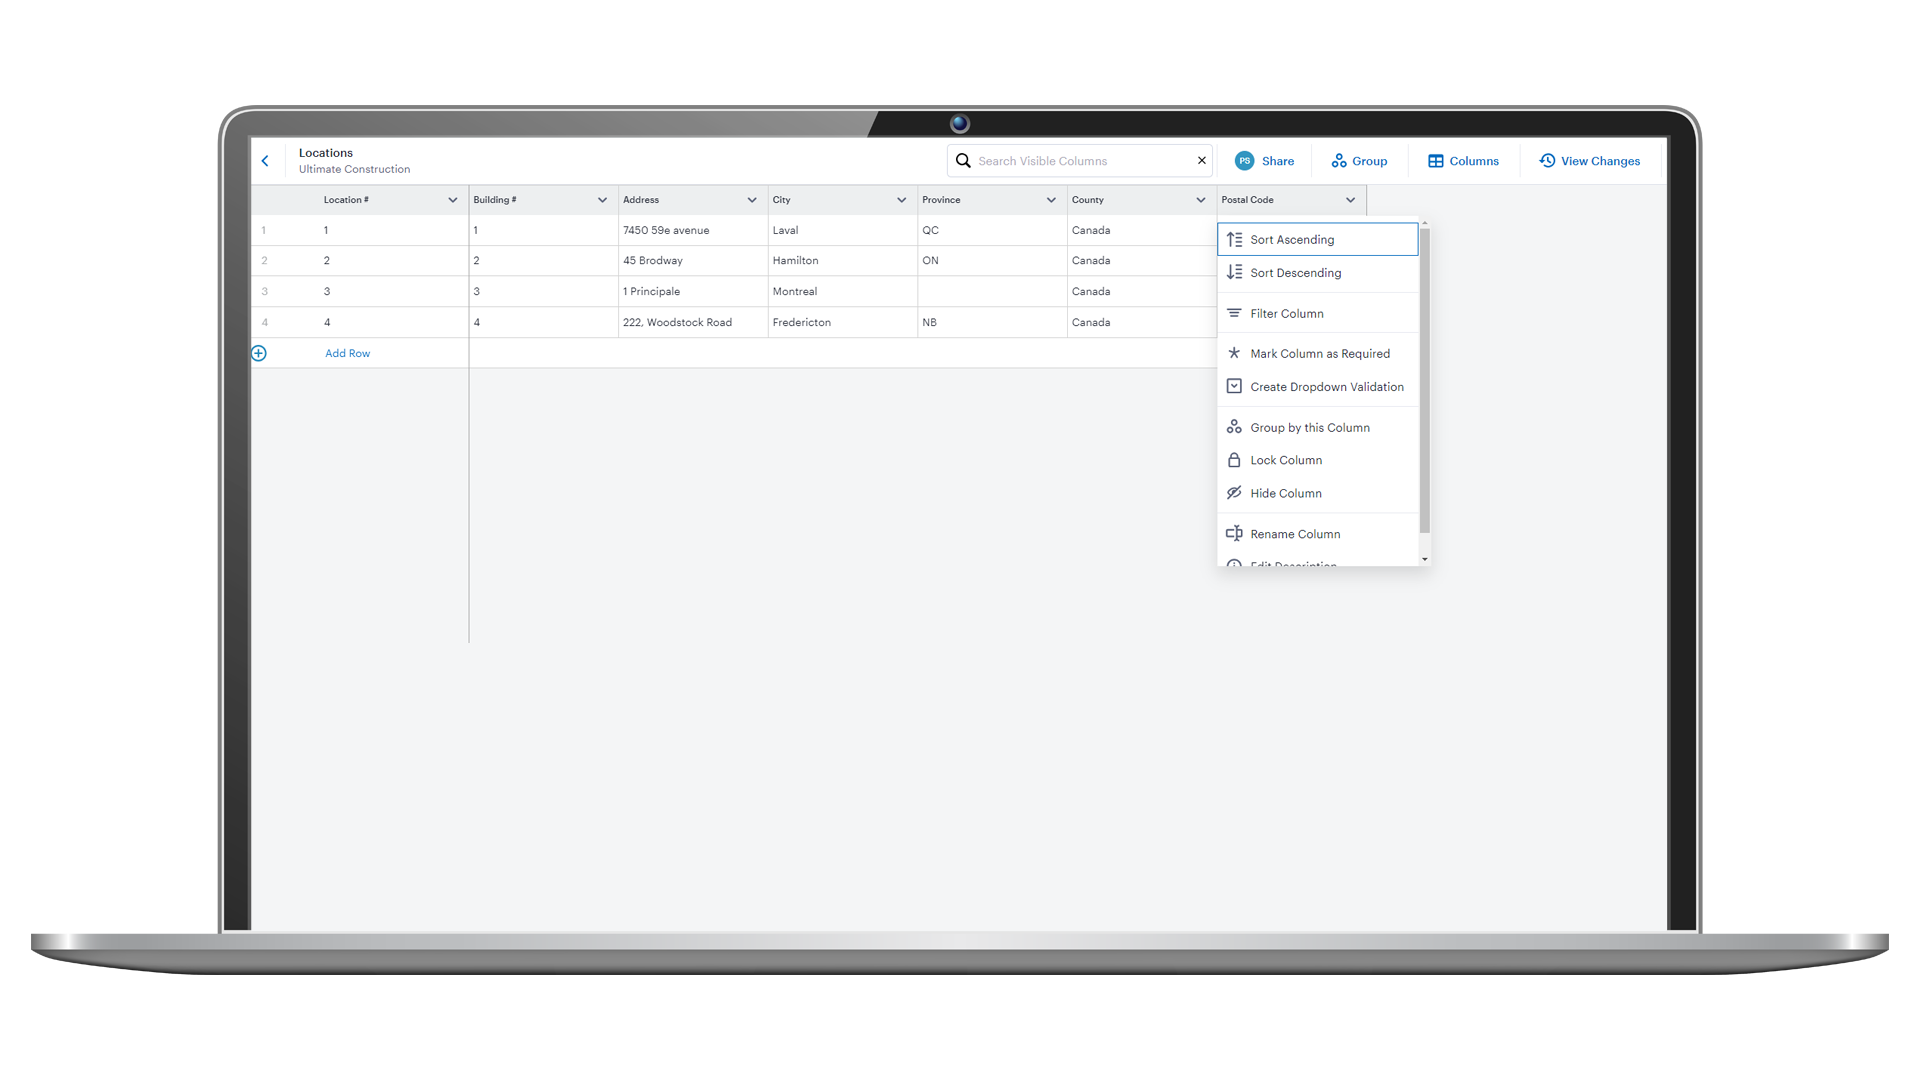
Task: Open the Group toolbar button
Action: click(1359, 161)
